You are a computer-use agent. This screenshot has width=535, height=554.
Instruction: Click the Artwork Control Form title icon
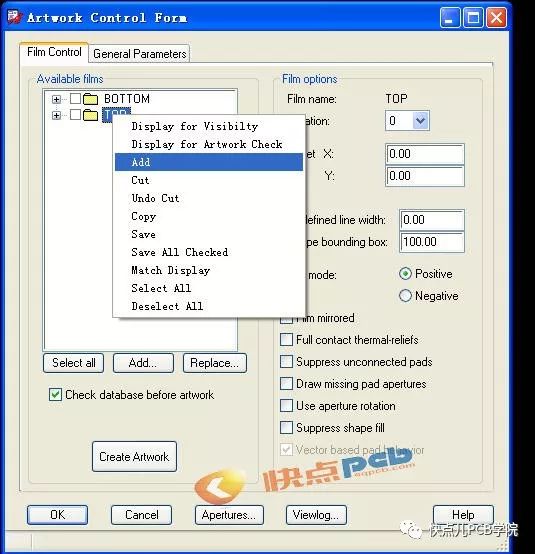tap(14, 17)
